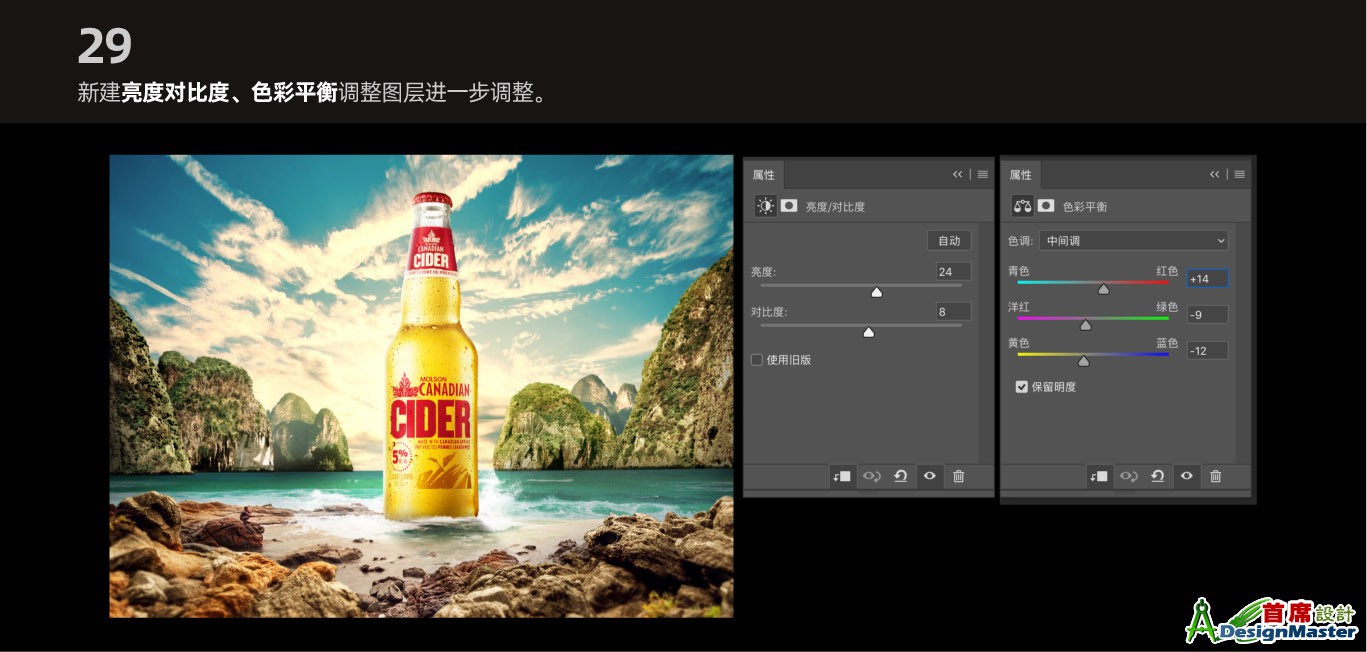Collapse the Brightness/Contrast panel with double arrows
The height and width of the screenshot is (652, 1367).
click(x=958, y=174)
